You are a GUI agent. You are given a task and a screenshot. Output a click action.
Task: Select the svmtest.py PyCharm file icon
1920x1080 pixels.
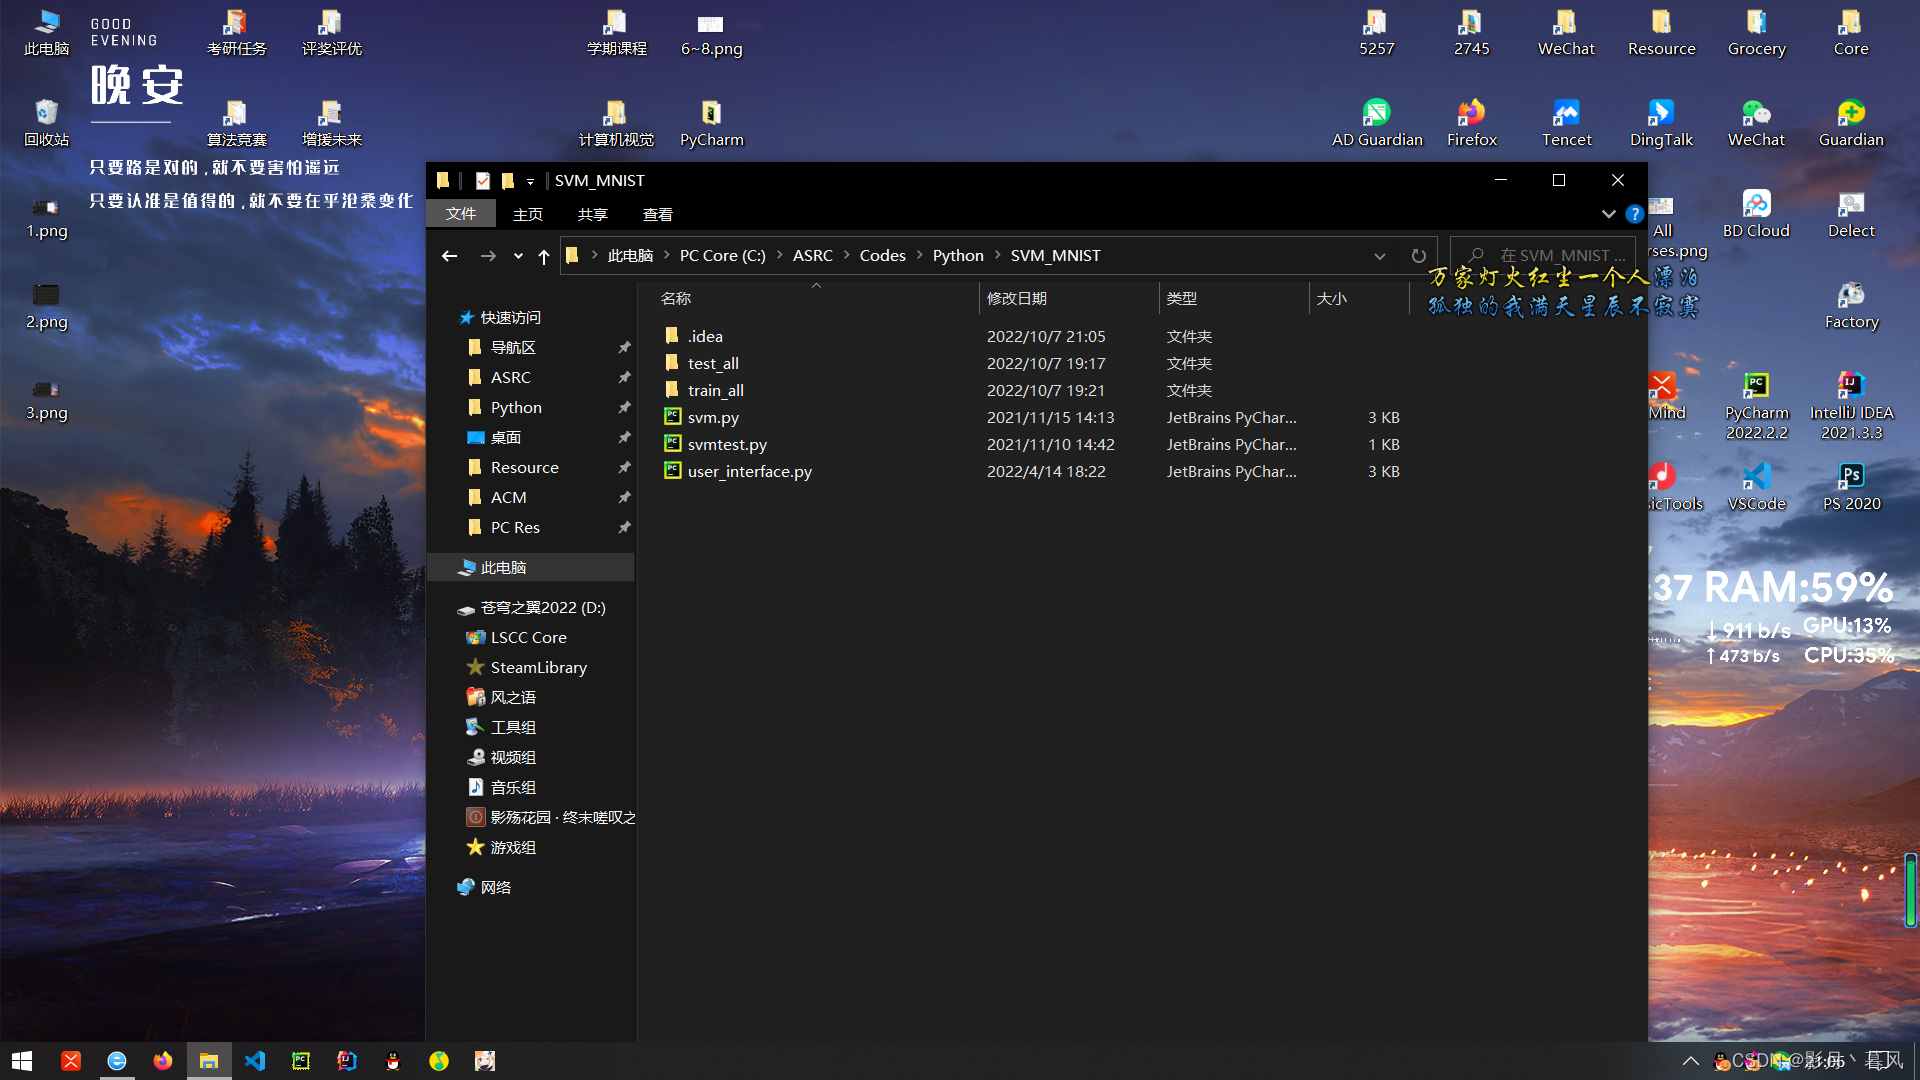coord(673,444)
